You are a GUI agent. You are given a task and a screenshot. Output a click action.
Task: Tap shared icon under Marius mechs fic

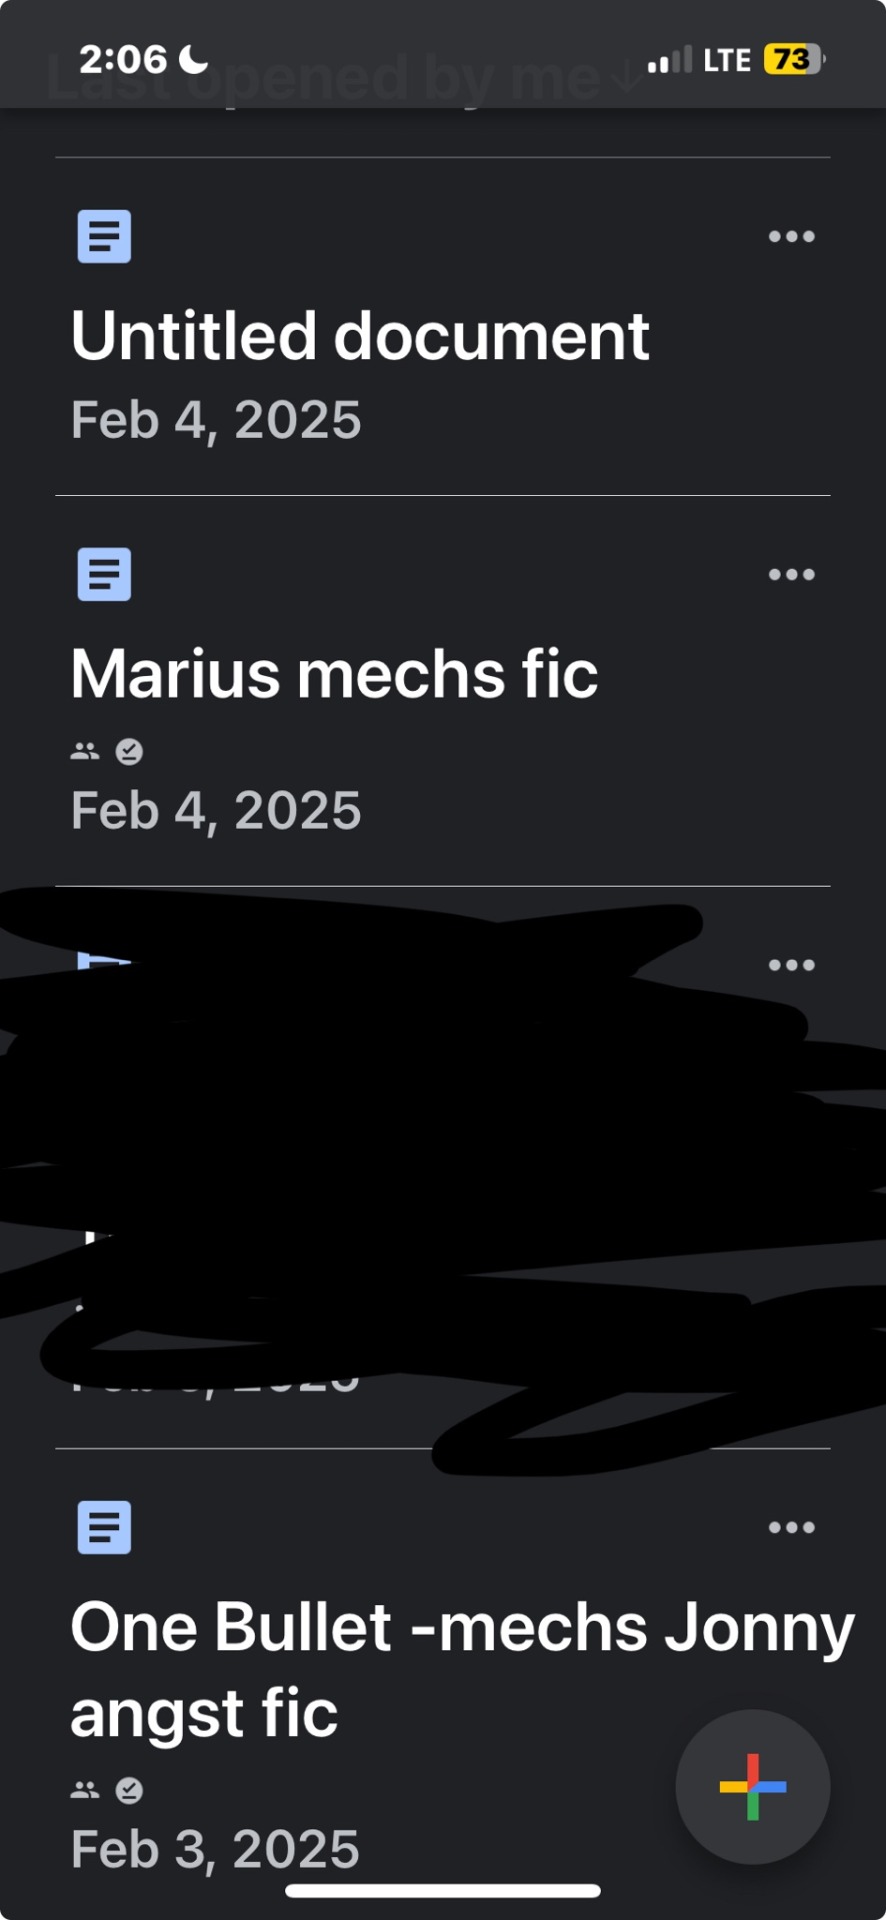(85, 752)
